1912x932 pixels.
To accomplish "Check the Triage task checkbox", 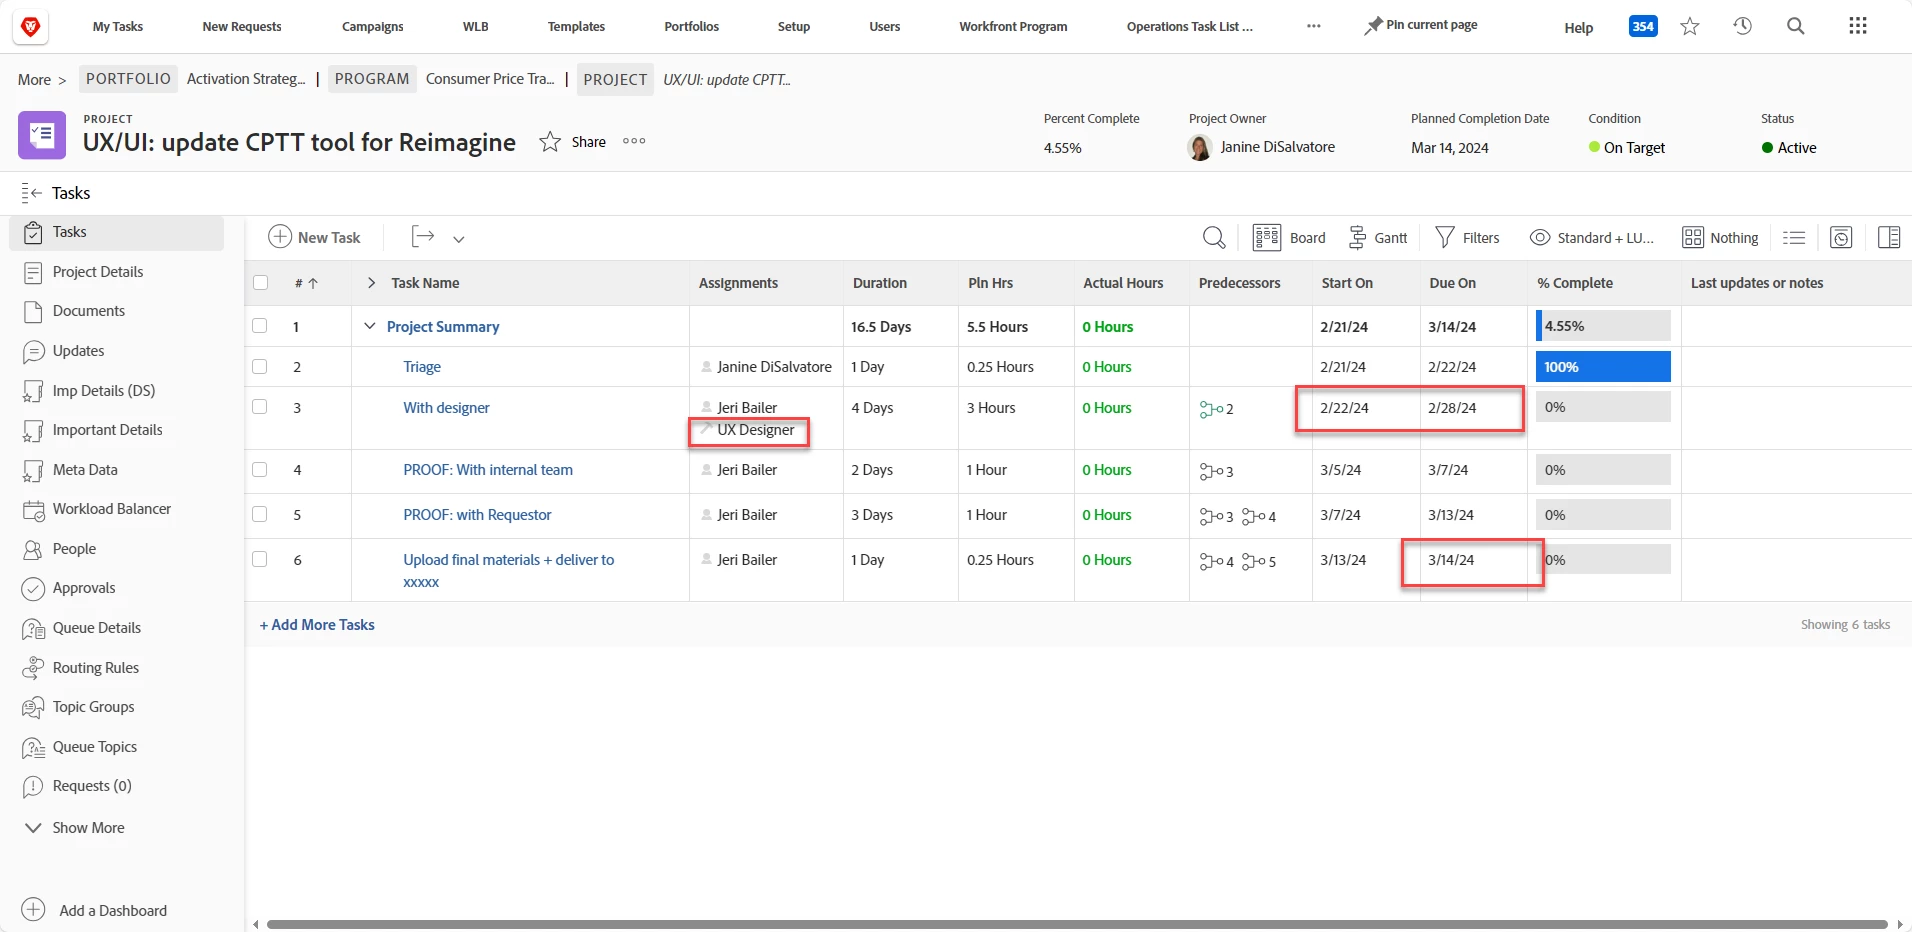I will [x=260, y=367].
